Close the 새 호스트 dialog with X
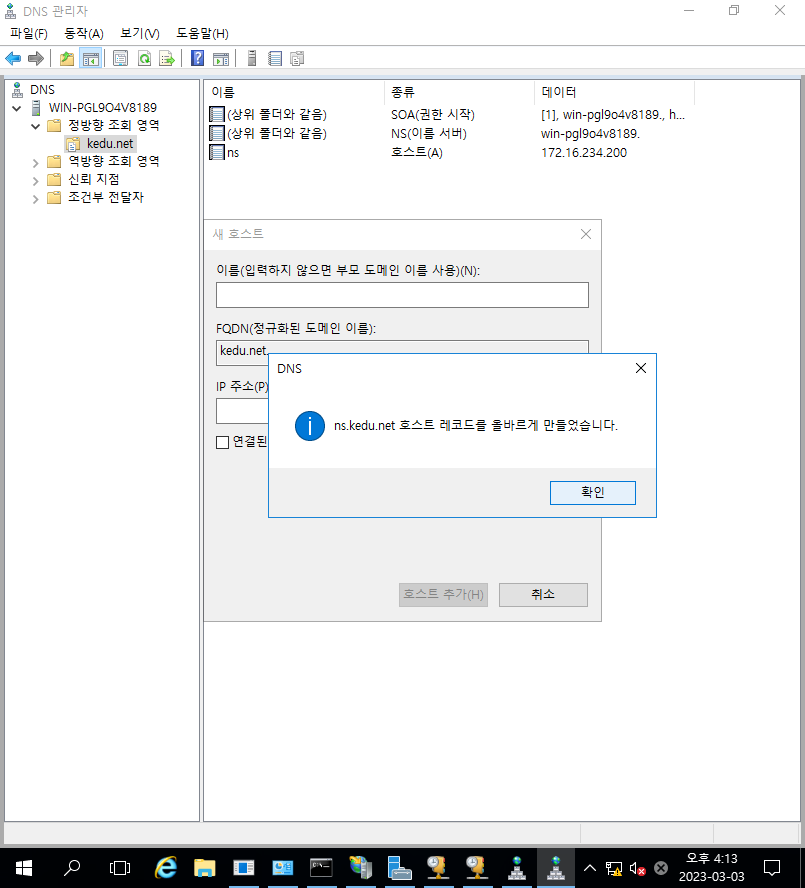The height and width of the screenshot is (888, 805). [586, 234]
